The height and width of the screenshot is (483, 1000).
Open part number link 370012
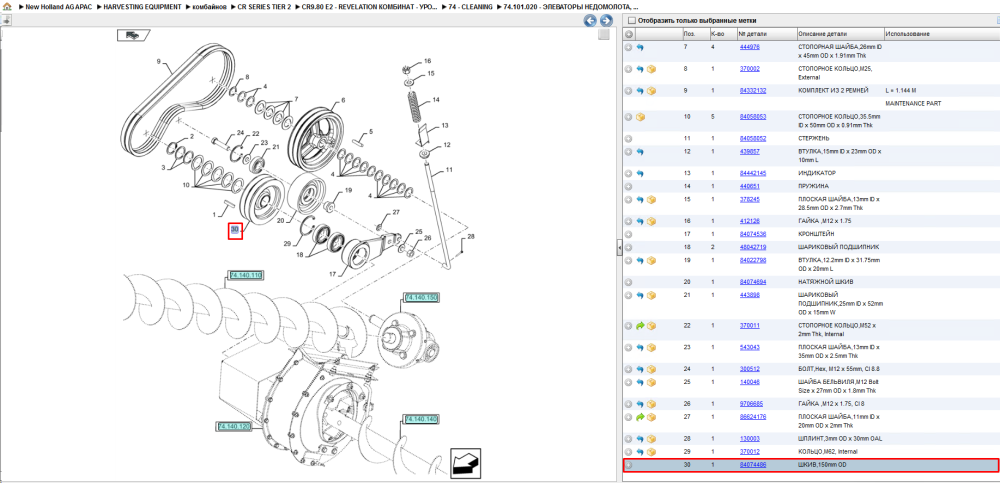tap(749, 452)
